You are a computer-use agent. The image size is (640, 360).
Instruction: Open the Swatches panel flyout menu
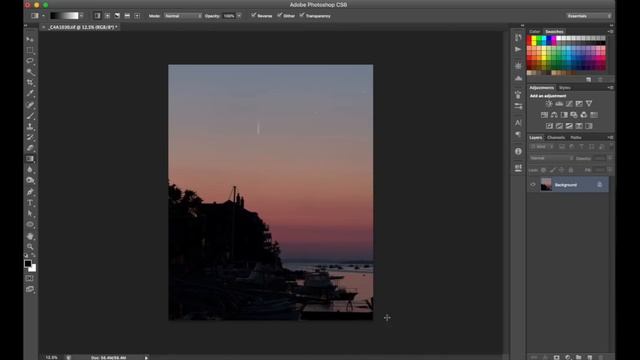click(x=610, y=31)
